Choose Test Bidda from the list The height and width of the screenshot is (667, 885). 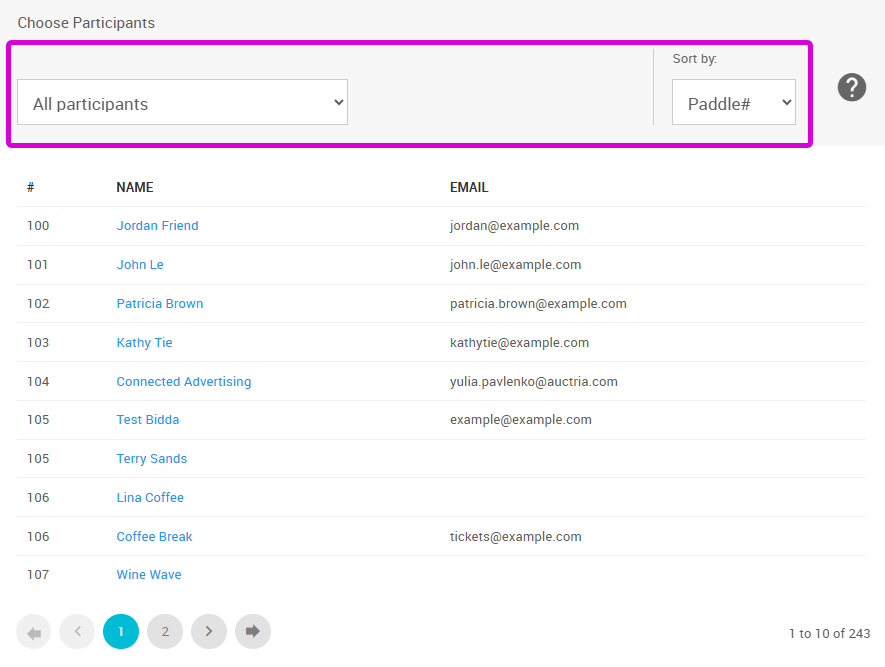pos(148,420)
